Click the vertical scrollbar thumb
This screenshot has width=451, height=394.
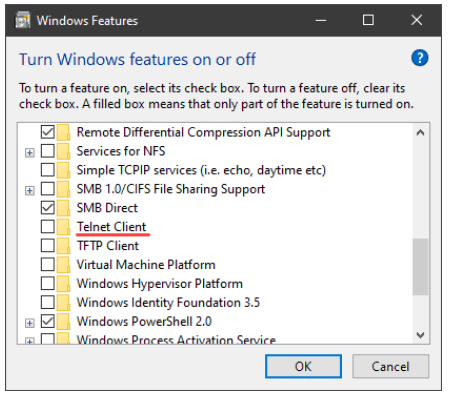[420, 267]
